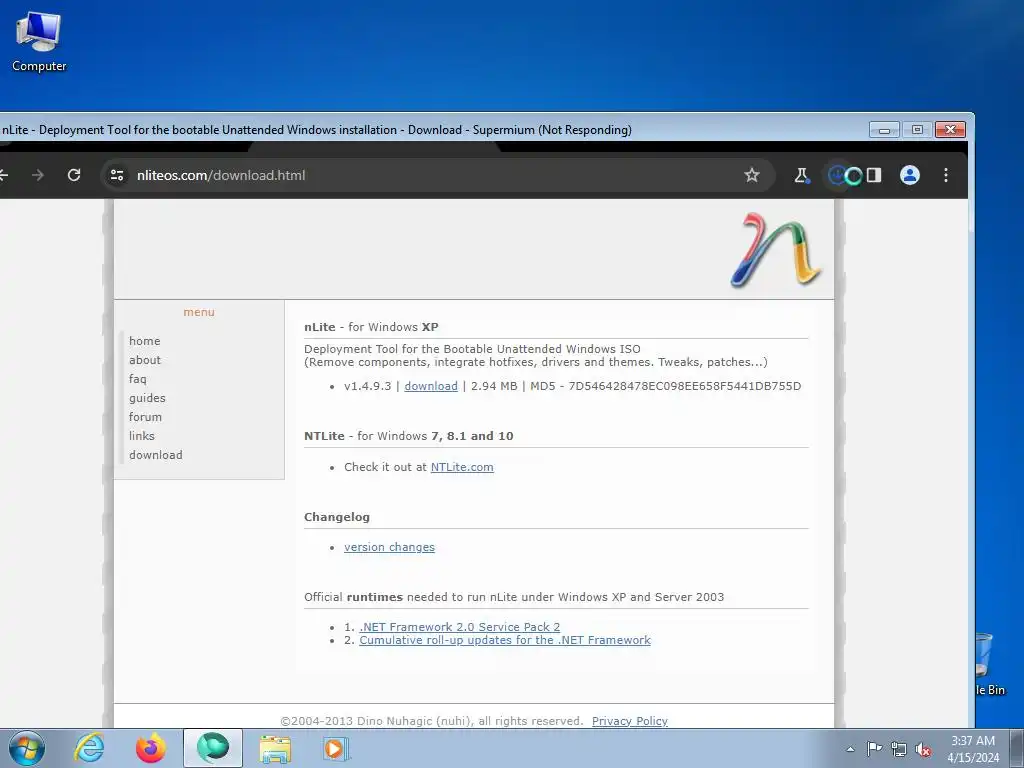Open the experiments flask icon
1024x768 pixels.
(x=801, y=175)
